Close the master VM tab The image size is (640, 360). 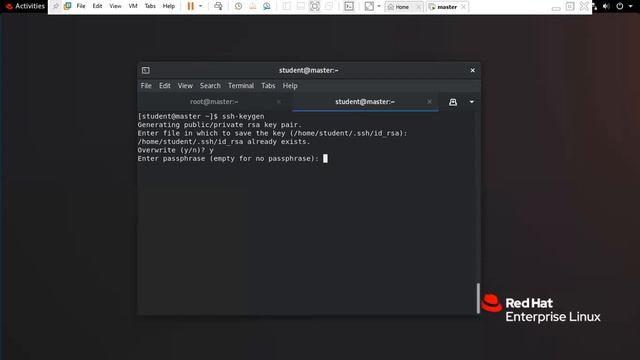click(x=463, y=7)
